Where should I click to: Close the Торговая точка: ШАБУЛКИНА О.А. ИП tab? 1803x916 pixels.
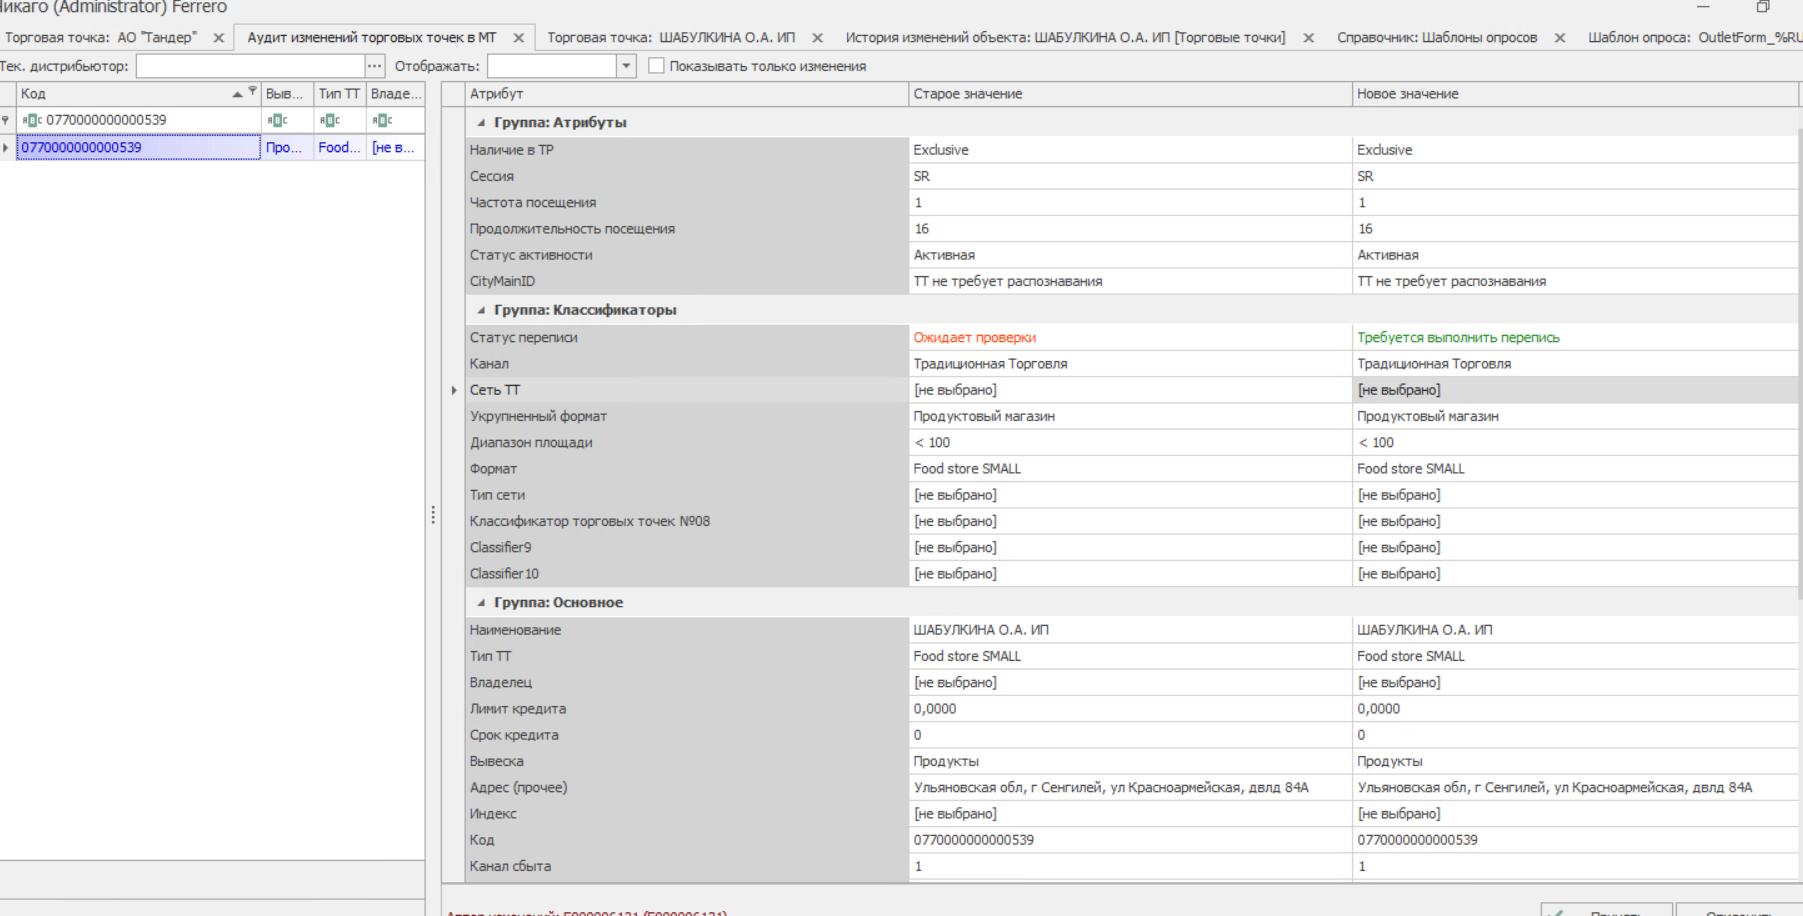(817, 38)
